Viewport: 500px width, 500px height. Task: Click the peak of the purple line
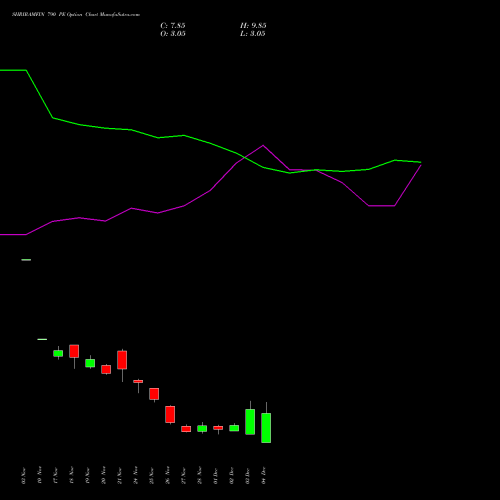(263, 145)
